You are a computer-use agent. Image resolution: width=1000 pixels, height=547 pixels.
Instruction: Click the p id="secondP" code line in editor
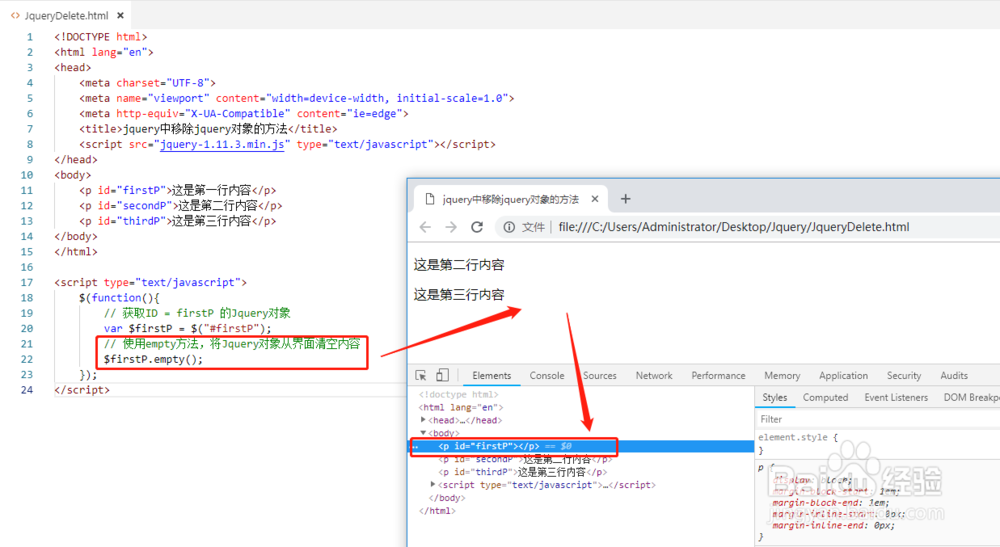180,205
